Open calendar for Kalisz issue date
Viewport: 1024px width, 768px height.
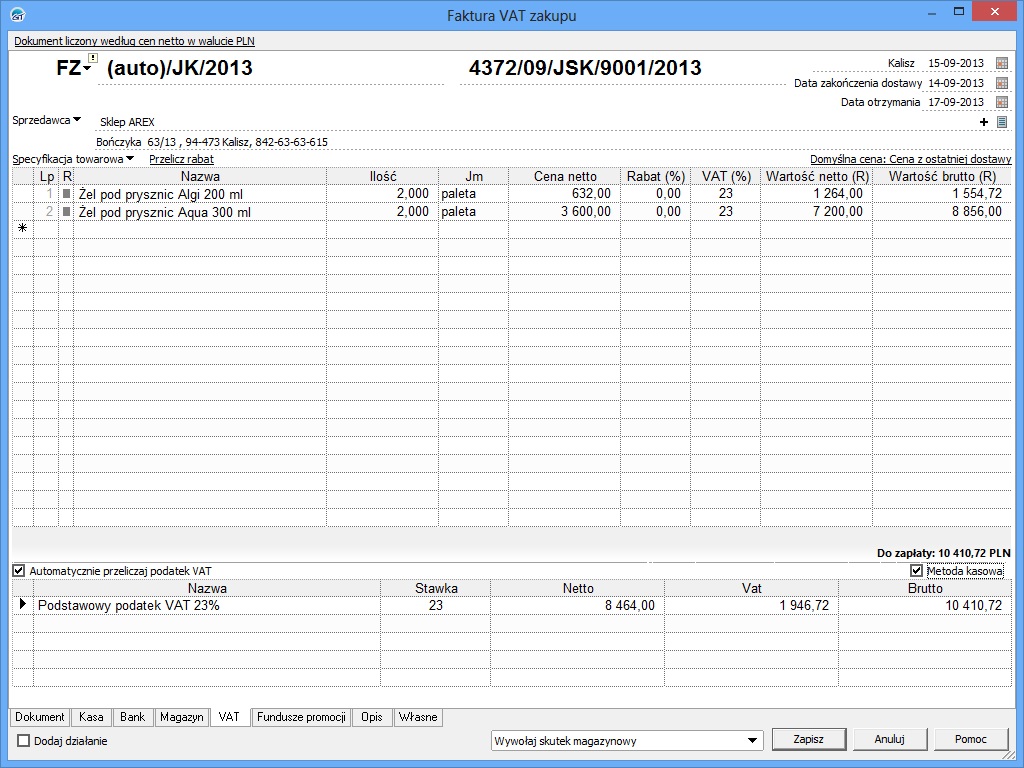pos(1002,63)
